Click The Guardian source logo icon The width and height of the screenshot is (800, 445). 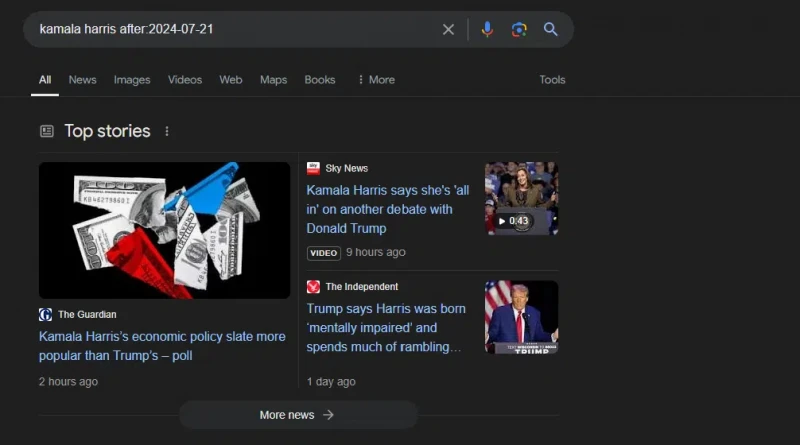(x=45, y=315)
